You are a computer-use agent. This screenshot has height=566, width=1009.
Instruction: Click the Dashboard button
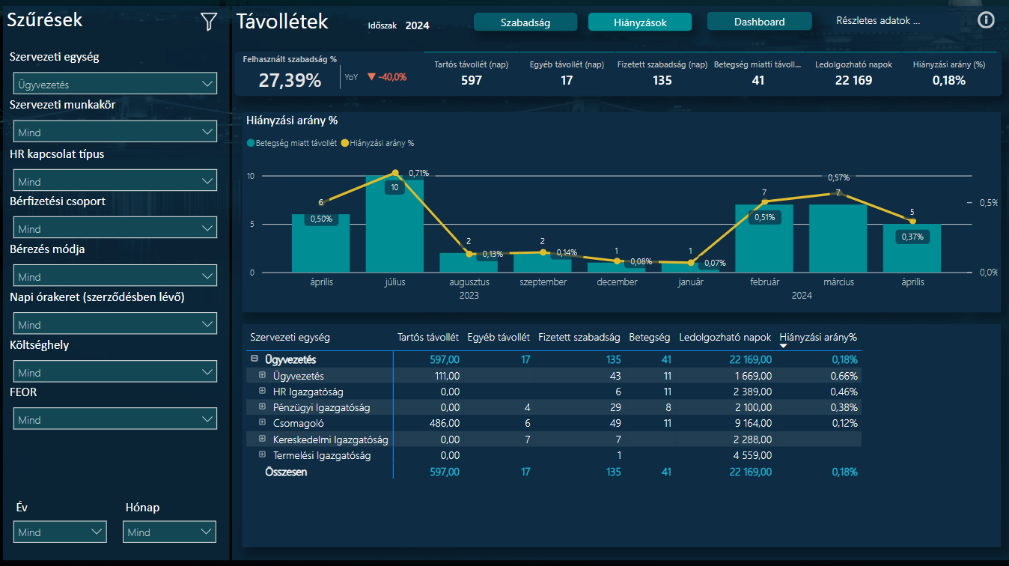point(758,22)
